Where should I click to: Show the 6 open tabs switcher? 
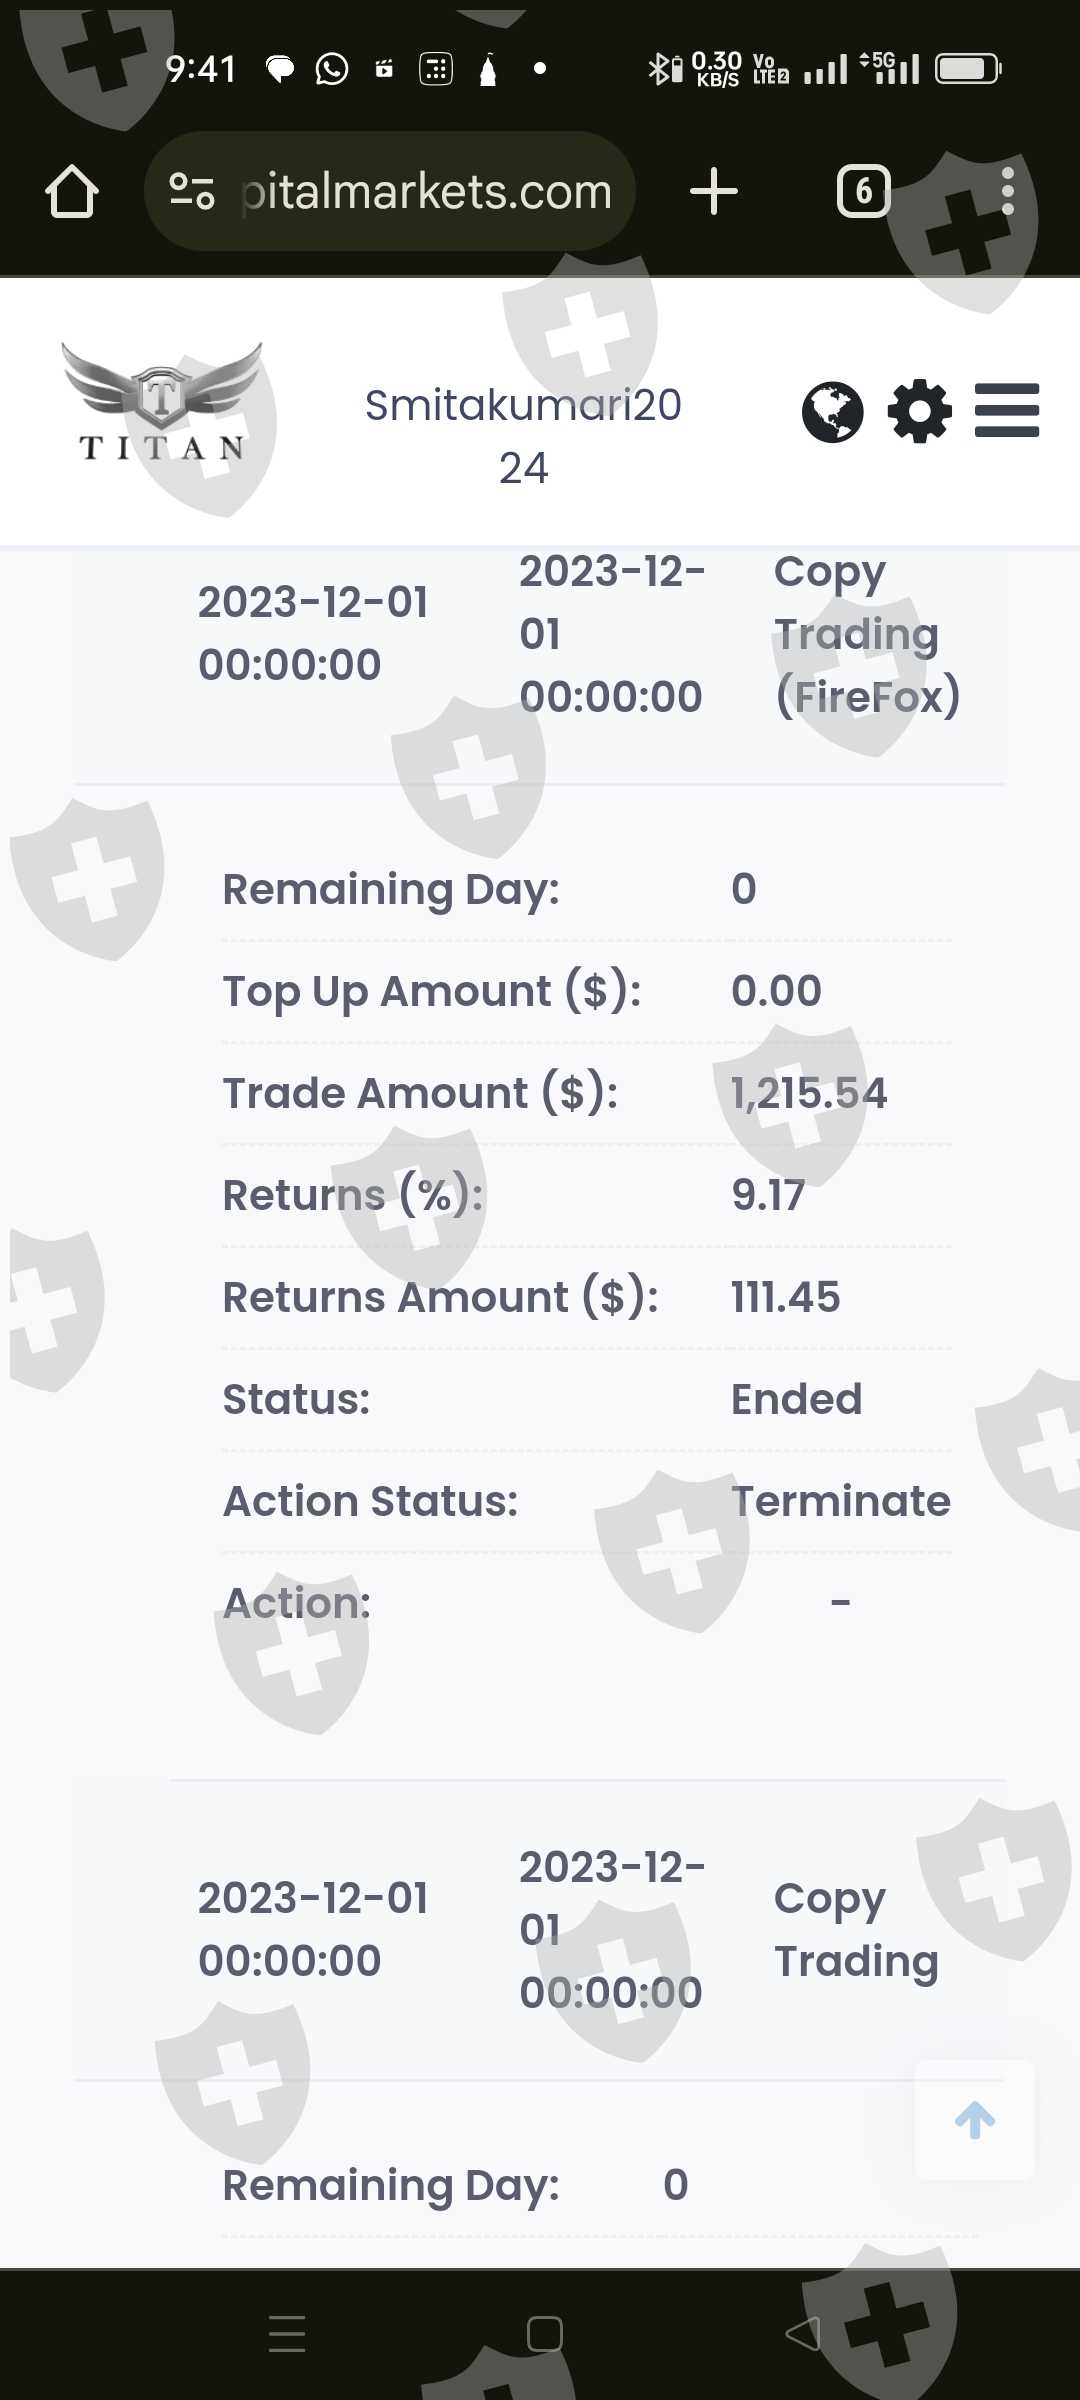863,191
